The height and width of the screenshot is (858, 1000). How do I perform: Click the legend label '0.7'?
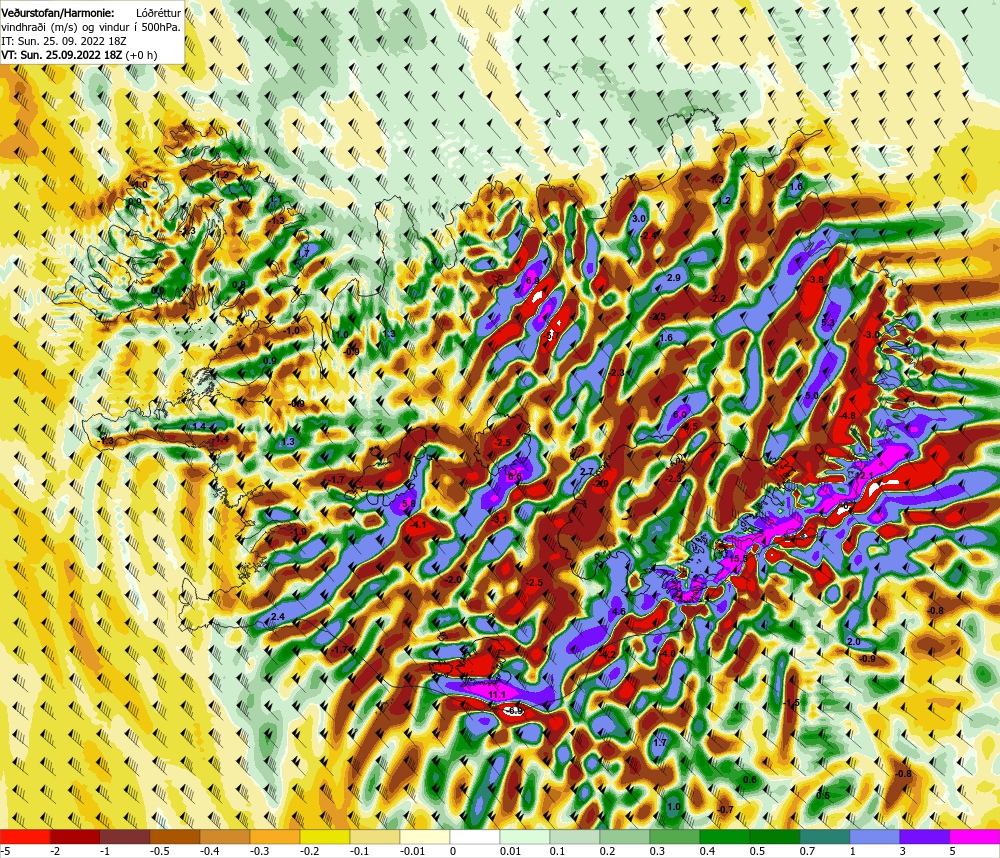807,851
